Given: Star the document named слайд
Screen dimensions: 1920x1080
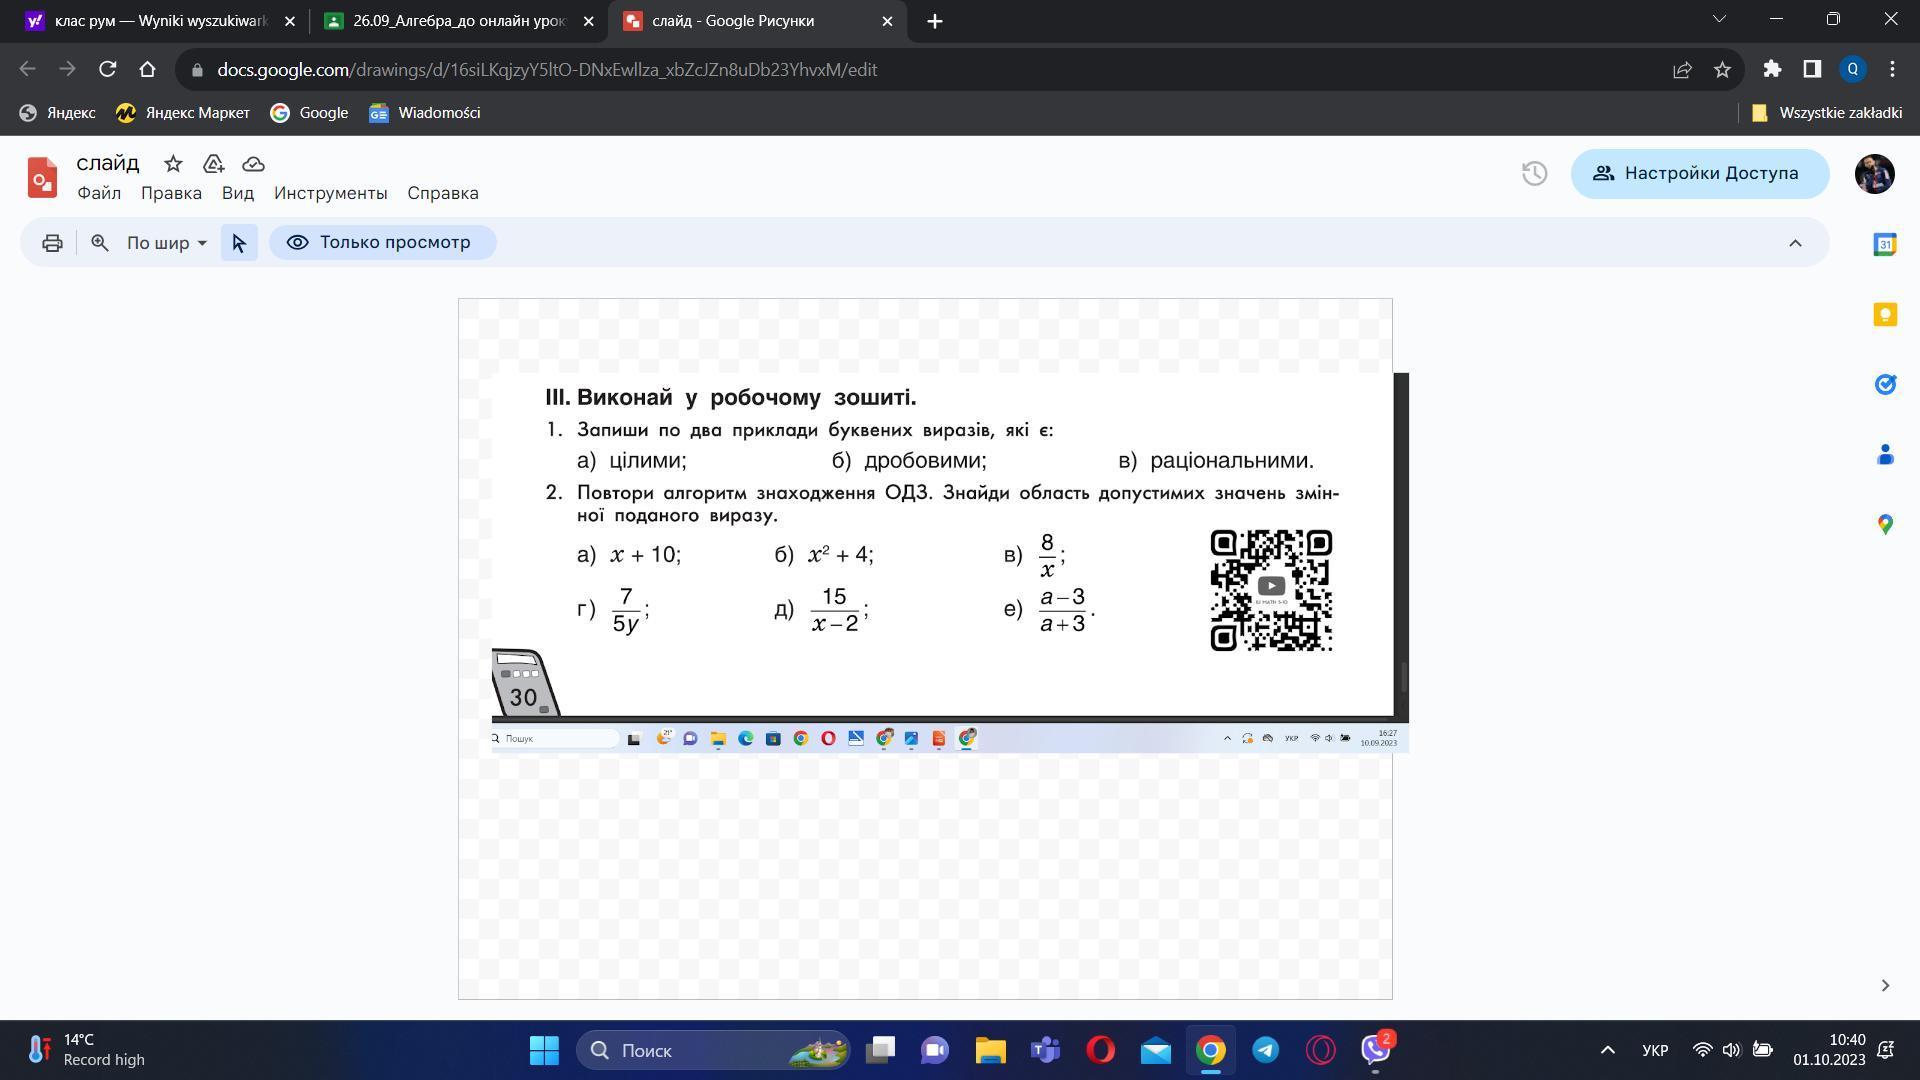Looking at the screenshot, I should pos(173,164).
